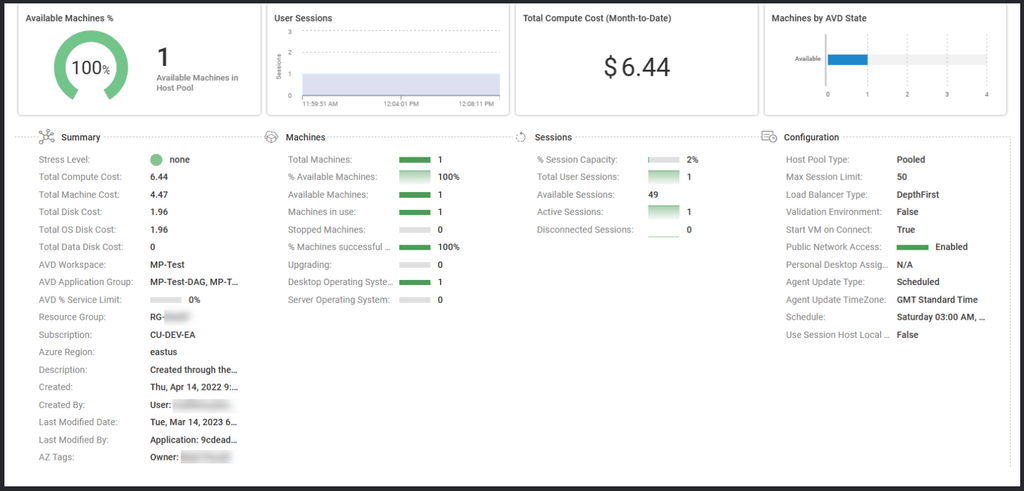The height and width of the screenshot is (491, 1024).
Task: Click the Total Machine Cost value 4.47
Action: pos(159,195)
